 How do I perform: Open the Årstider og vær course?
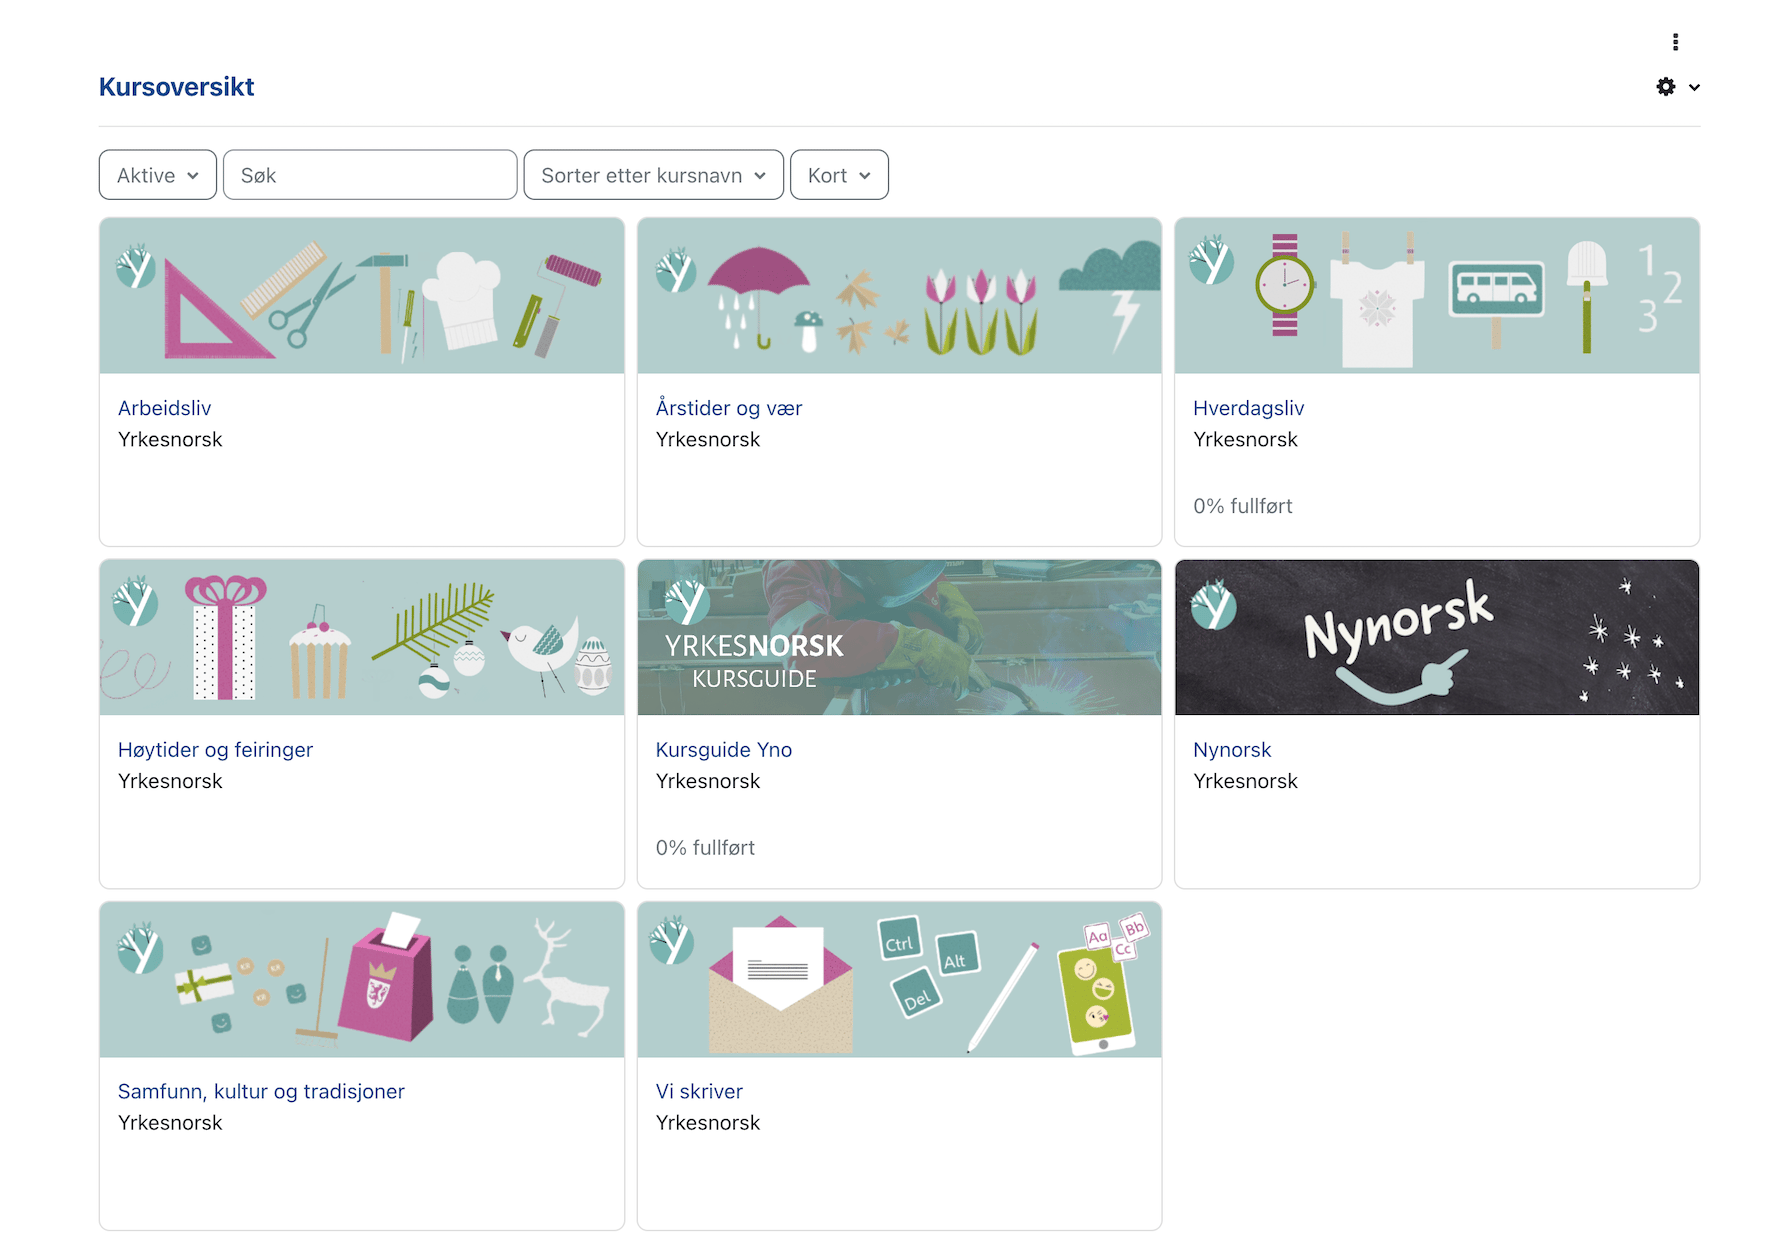pos(728,408)
